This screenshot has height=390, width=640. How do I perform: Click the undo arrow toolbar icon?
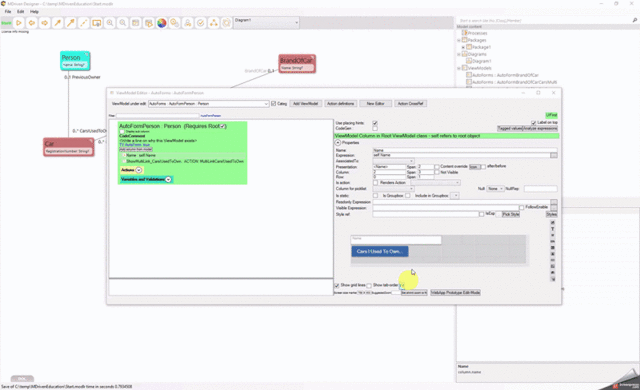tap(31, 23)
